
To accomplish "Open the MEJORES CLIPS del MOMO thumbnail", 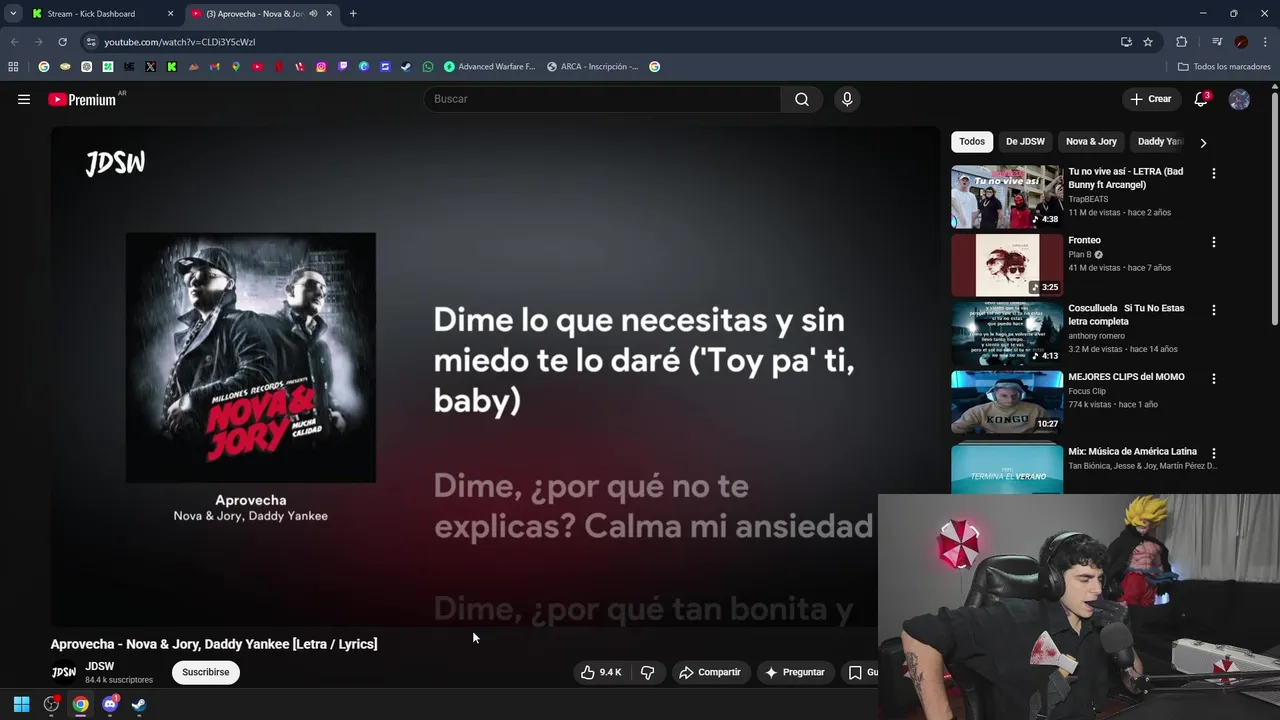I will [x=1007, y=402].
